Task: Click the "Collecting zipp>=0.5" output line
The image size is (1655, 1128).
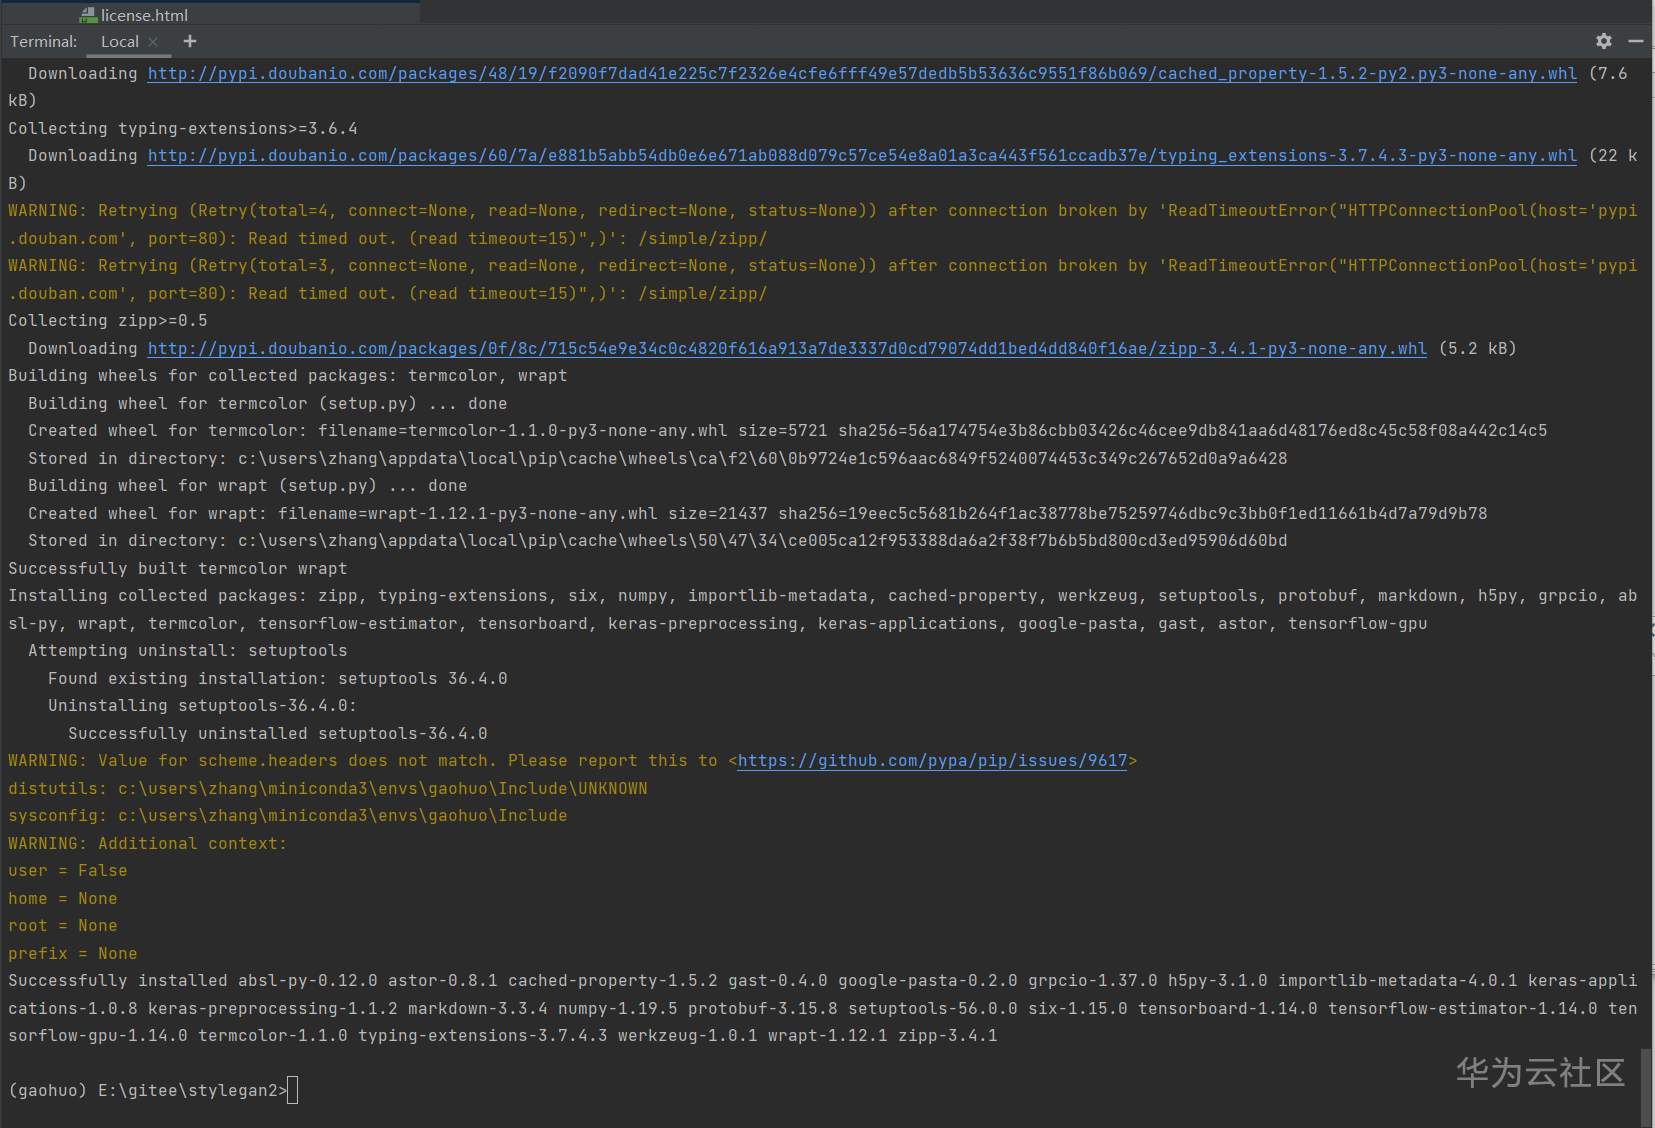Action: point(108,321)
